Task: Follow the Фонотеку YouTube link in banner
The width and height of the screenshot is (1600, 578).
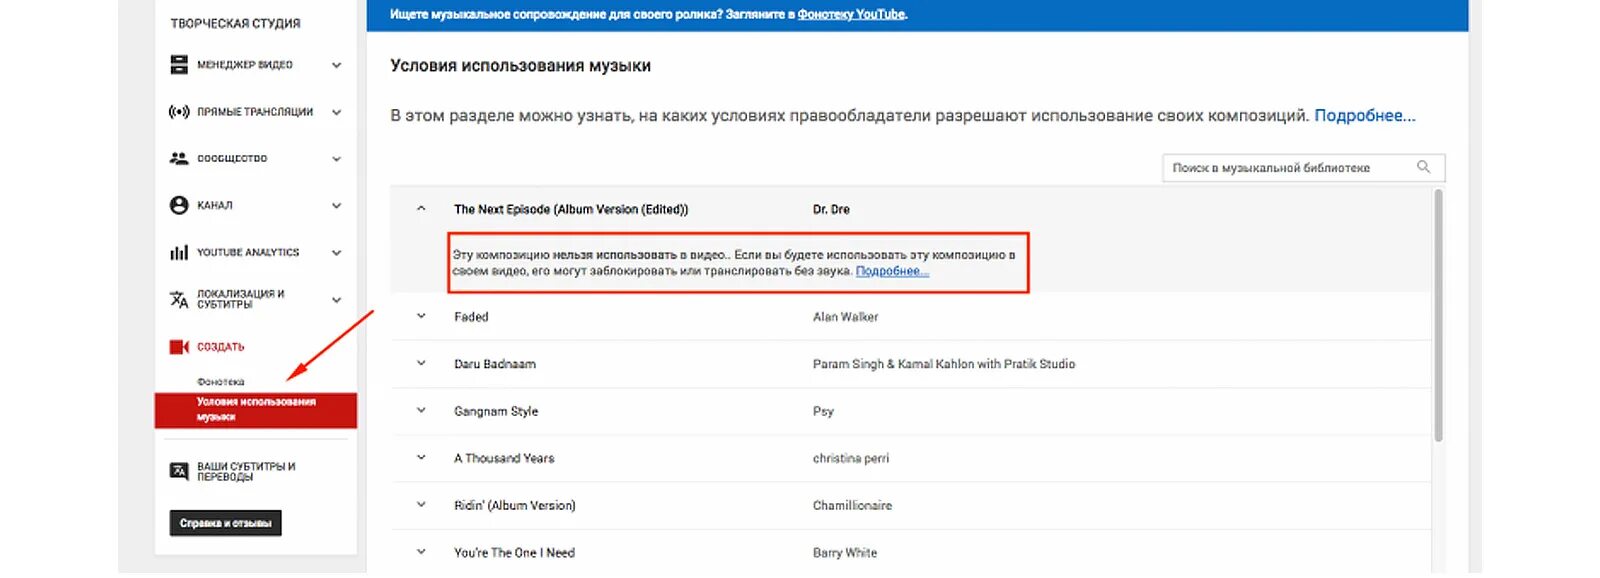Action: (x=851, y=14)
